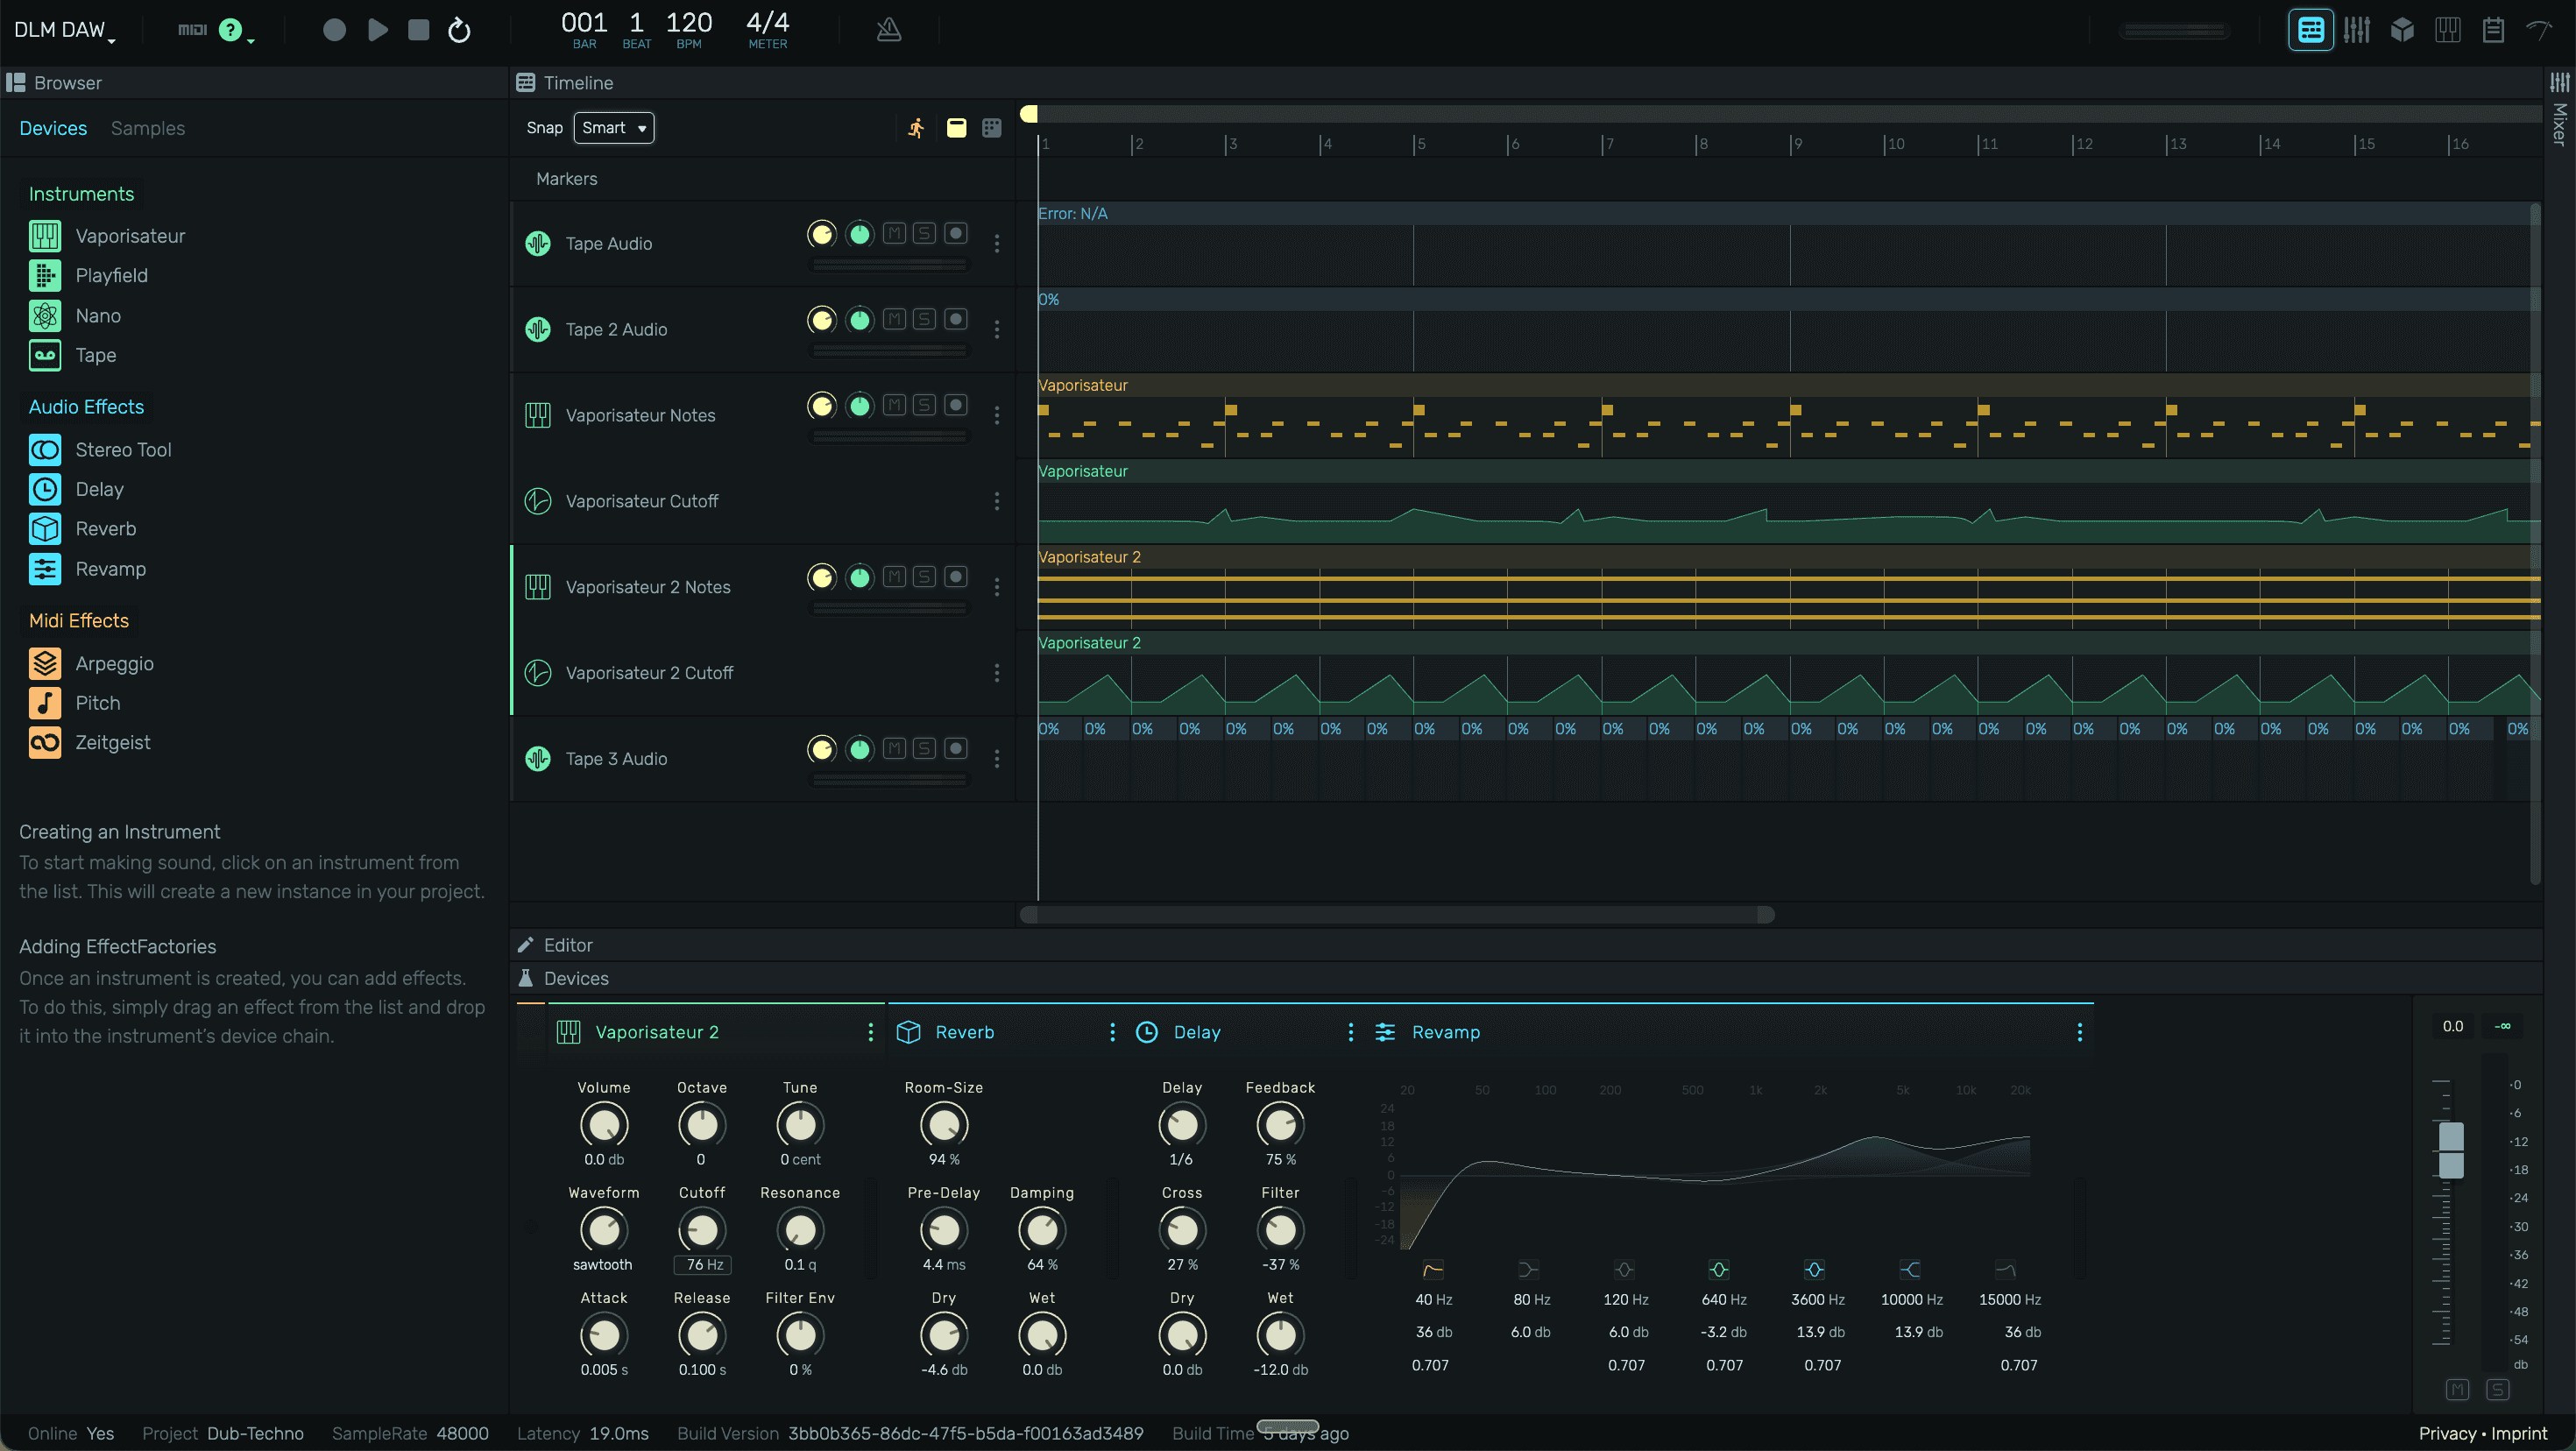Solo the Tape 2 Audio track
Screen dimensions: 2576x1451
point(925,320)
